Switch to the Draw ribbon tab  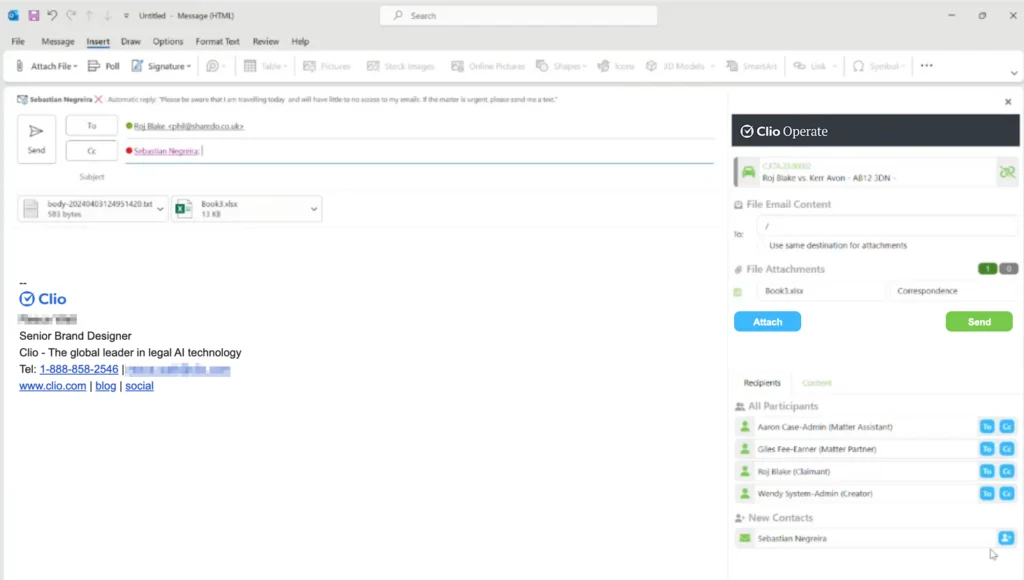click(x=130, y=42)
